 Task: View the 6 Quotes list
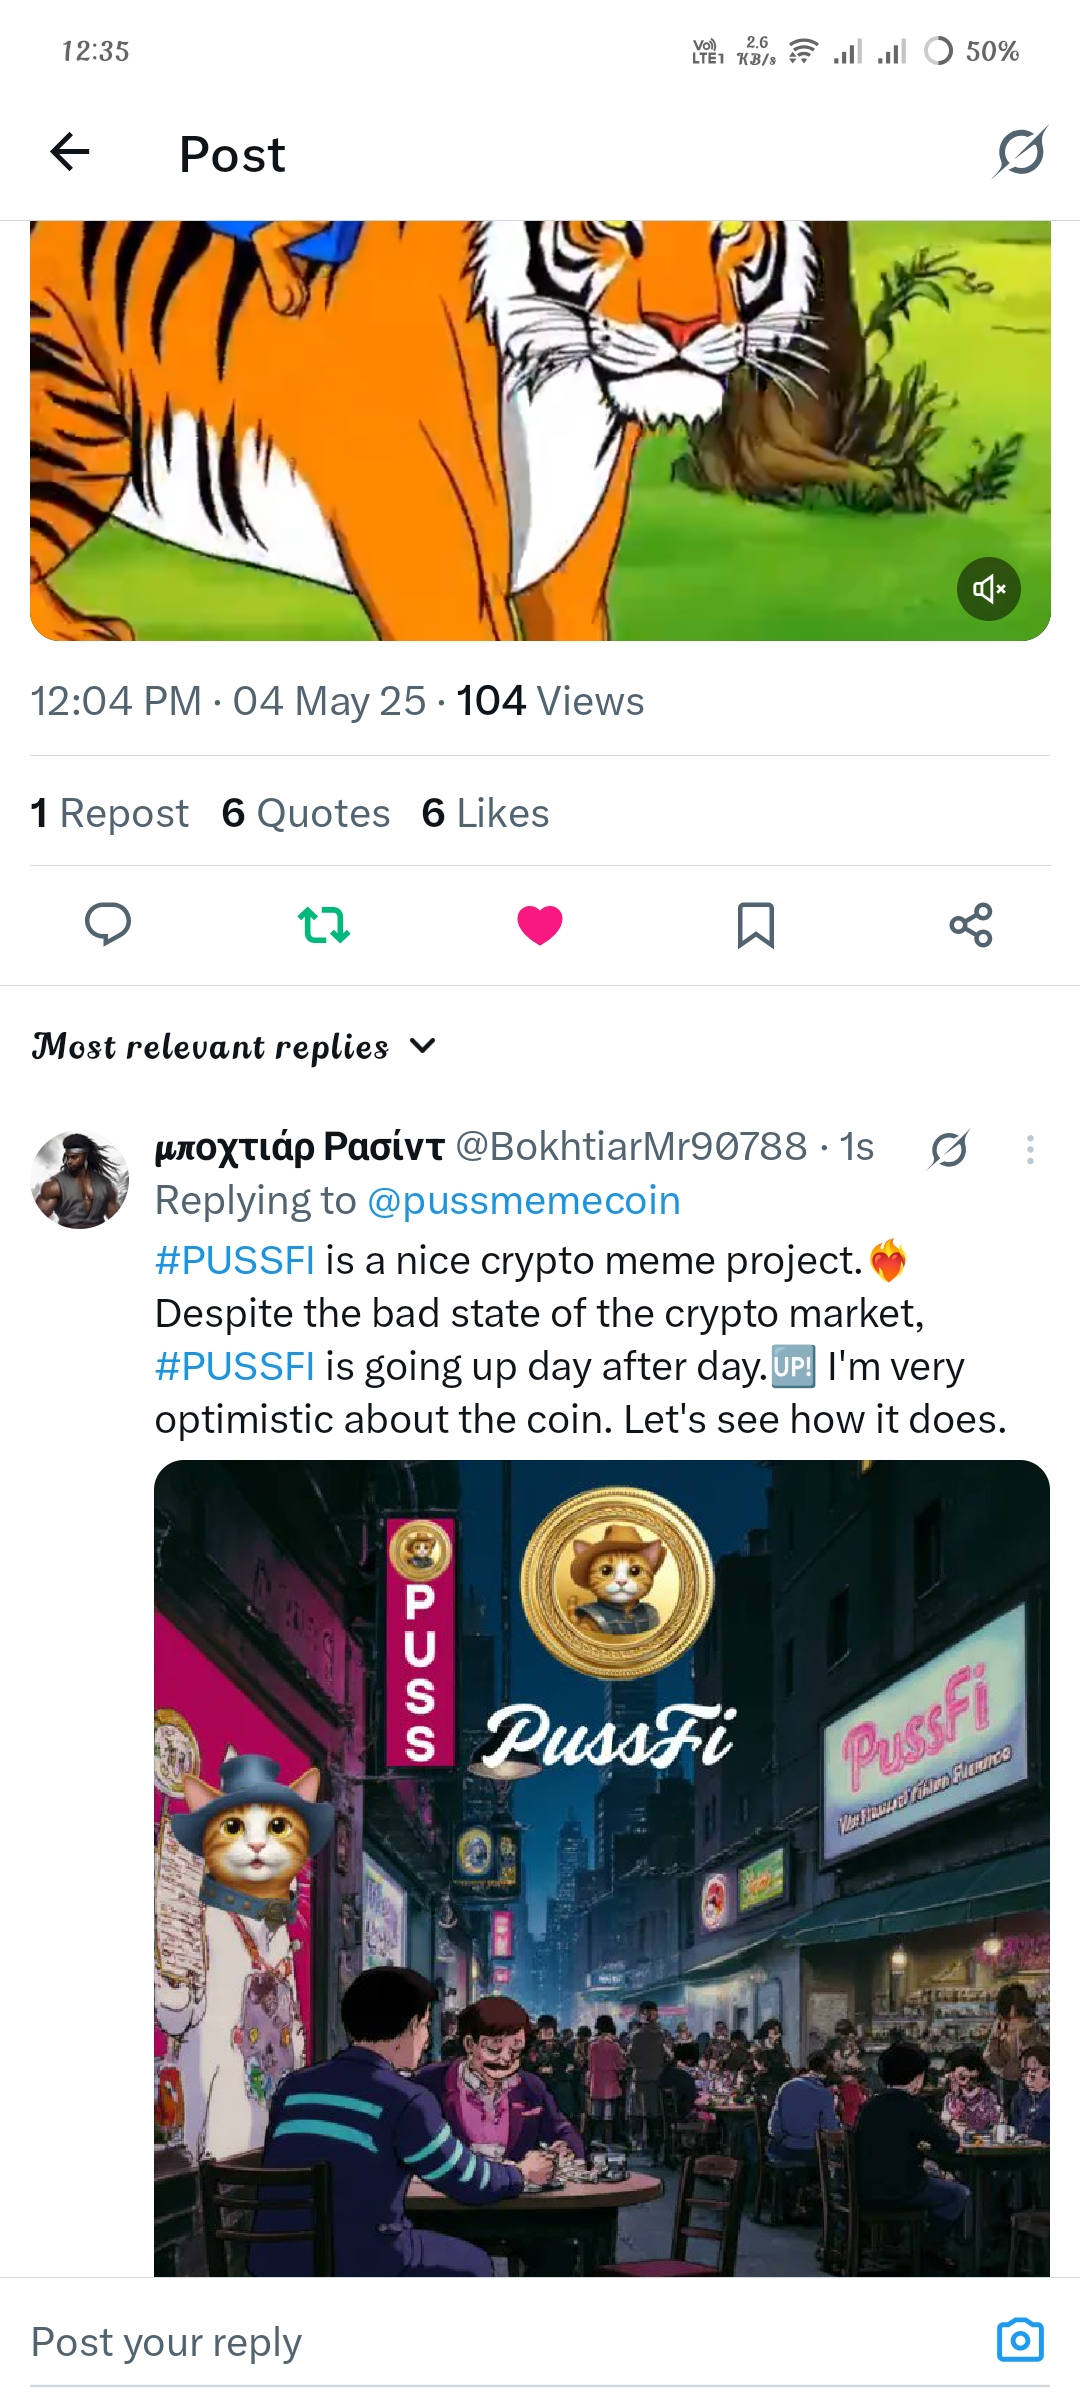pos(306,813)
